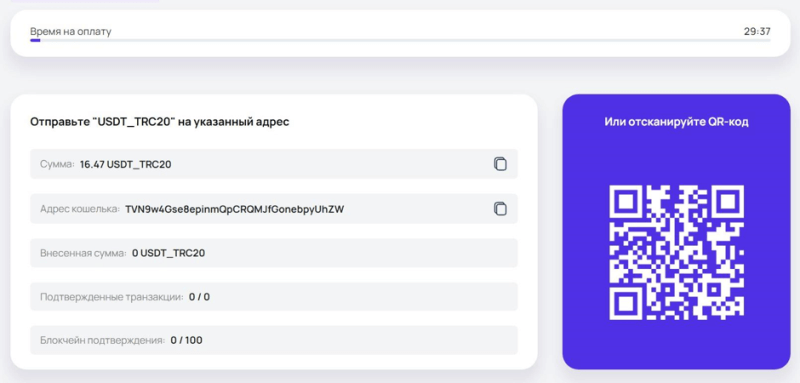Click the 'Блокчейн подтверждения' 0 / 100 value
This screenshot has width=800, height=383.
click(186, 340)
